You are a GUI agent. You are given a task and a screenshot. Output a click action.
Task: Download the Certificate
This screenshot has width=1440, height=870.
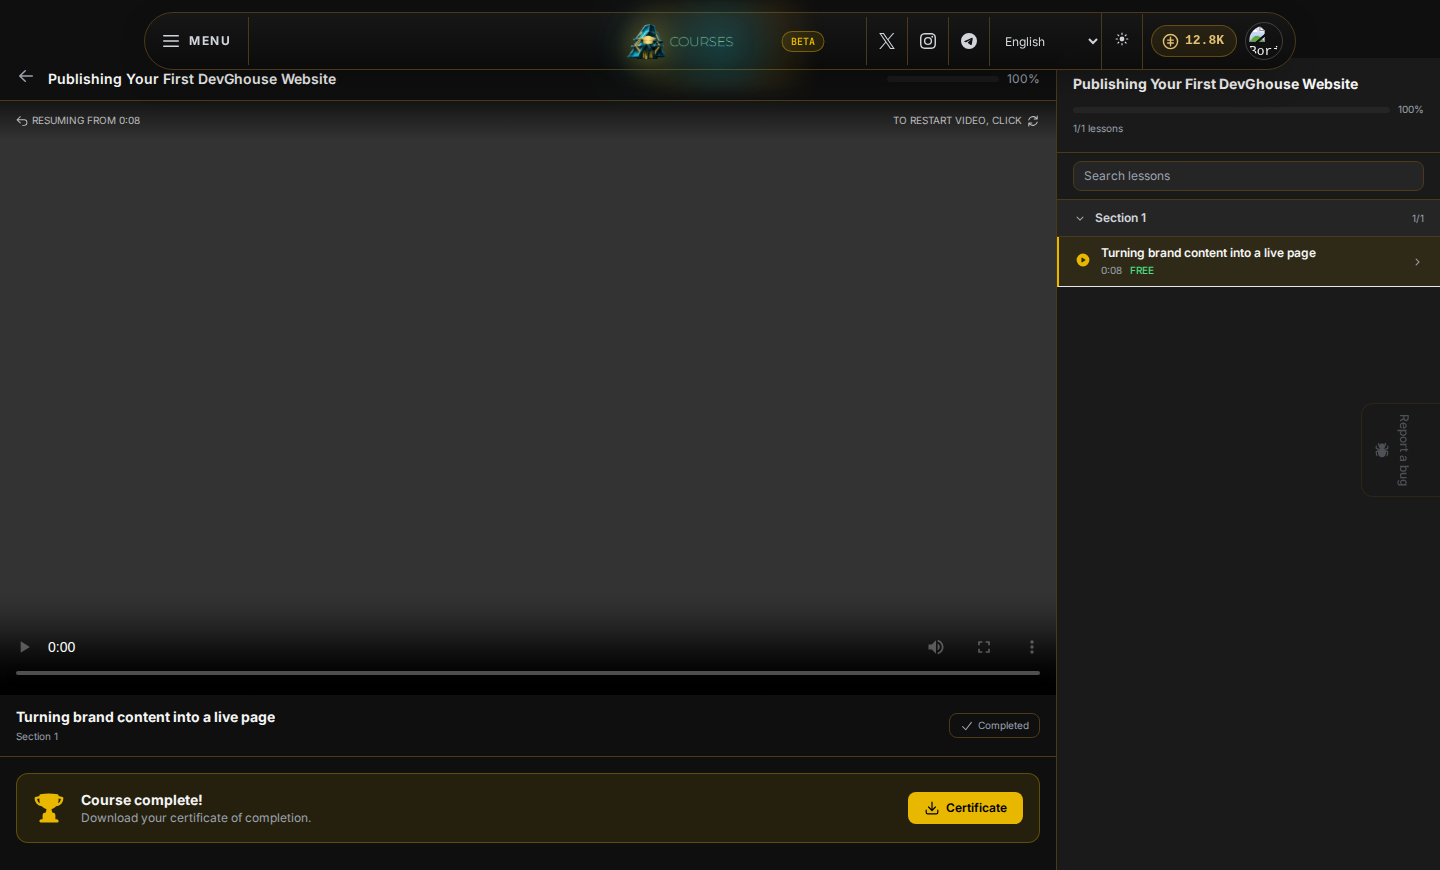point(965,808)
